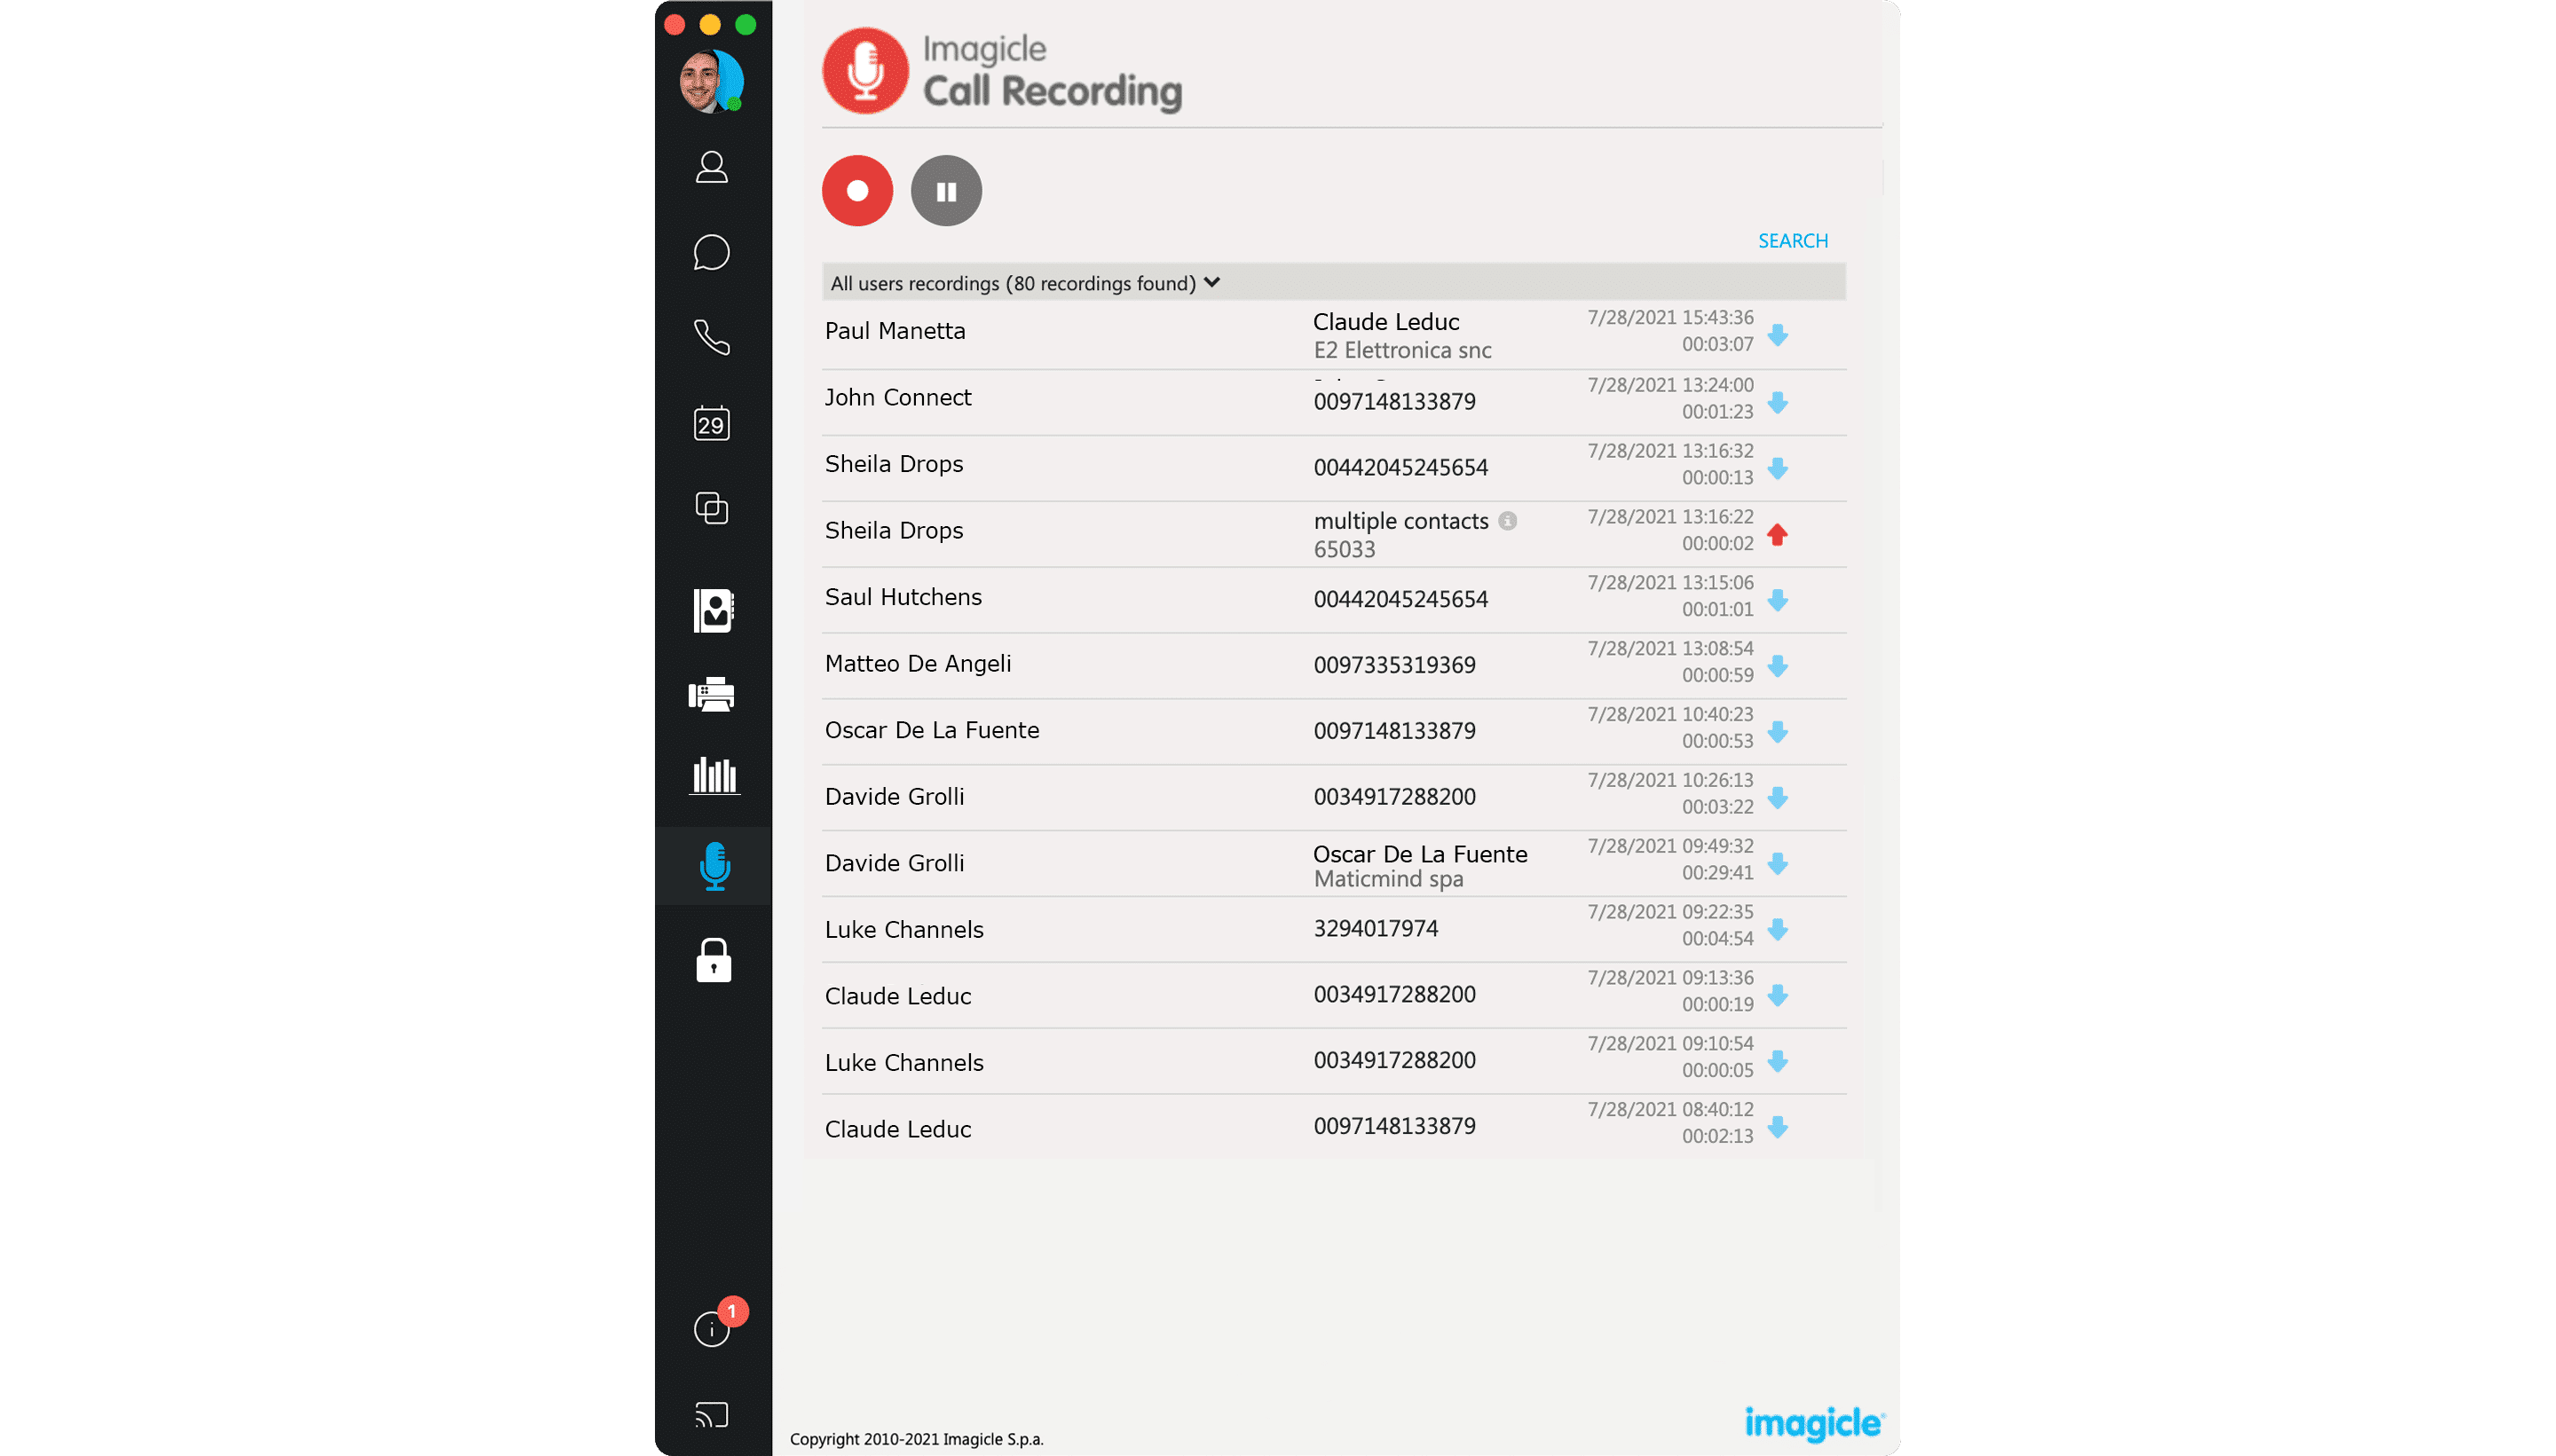Viewport: 2556px width, 1456px height.
Task: Open the contacts person icon in sidebar
Action: [711, 167]
